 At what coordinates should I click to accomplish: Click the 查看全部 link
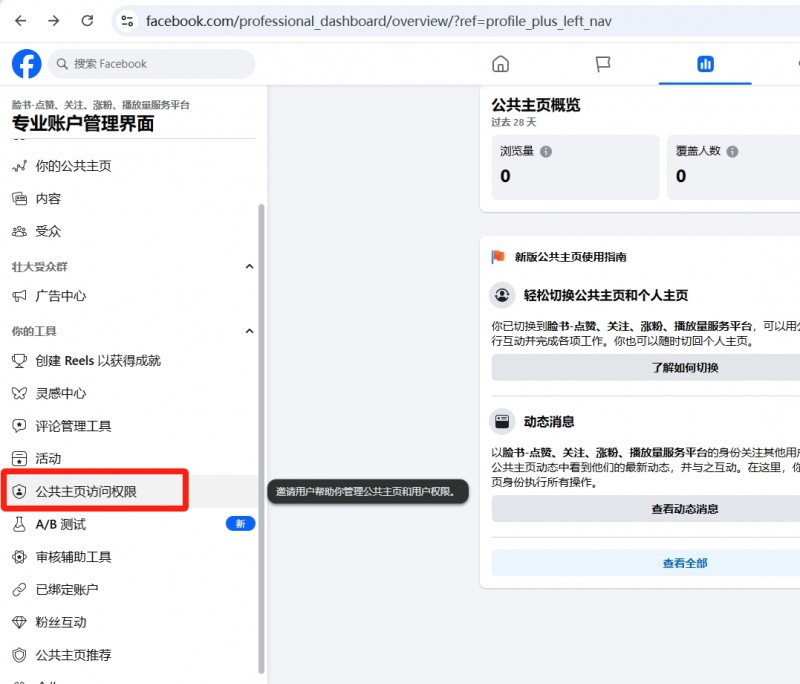pos(685,563)
